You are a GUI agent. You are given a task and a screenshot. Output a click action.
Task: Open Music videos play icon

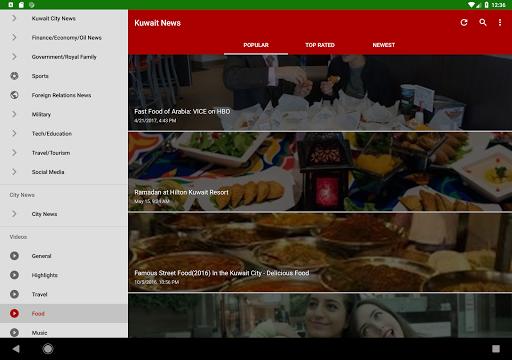click(x=14, y=332)
